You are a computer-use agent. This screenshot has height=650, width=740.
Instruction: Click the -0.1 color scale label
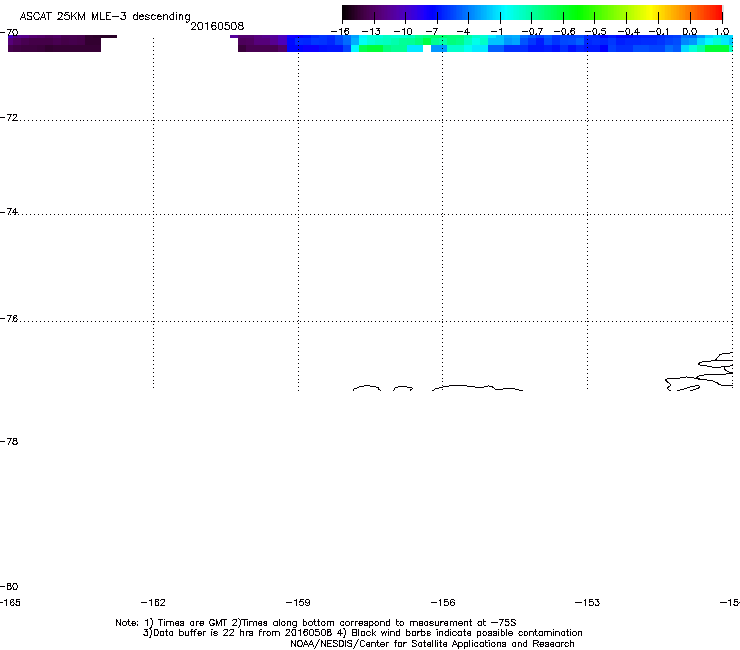(x=659, y=32)
